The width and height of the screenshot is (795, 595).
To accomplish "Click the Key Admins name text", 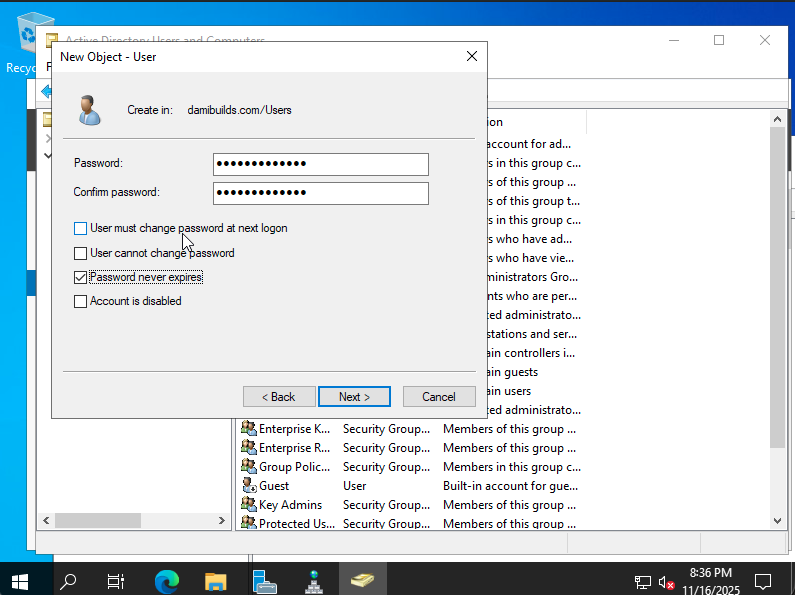I will coord(290,505).
